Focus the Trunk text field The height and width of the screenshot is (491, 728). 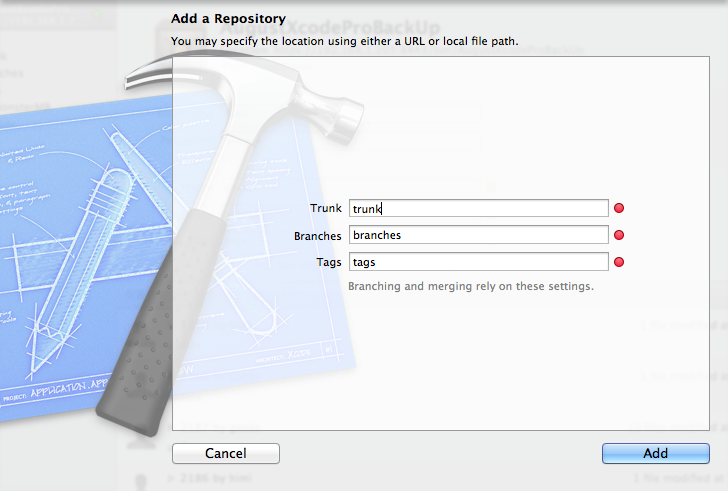click(478, 208)
